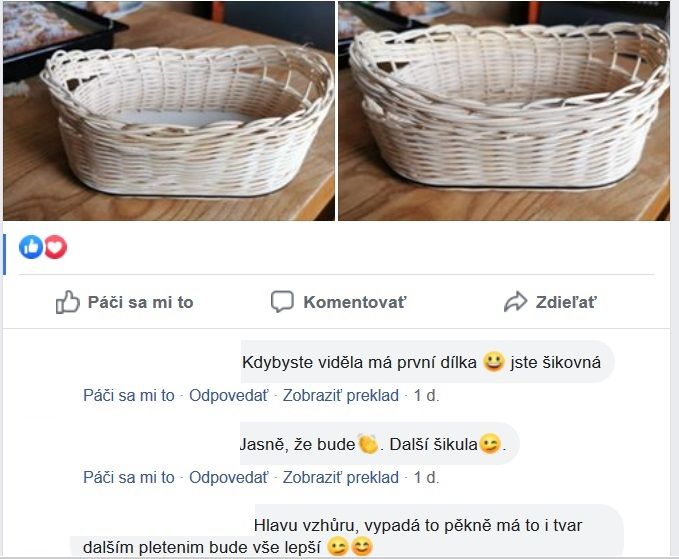Image resolution: width=679 pixels, height=559 pixels.
Task: Open the left basket photo
Action: 169,110
